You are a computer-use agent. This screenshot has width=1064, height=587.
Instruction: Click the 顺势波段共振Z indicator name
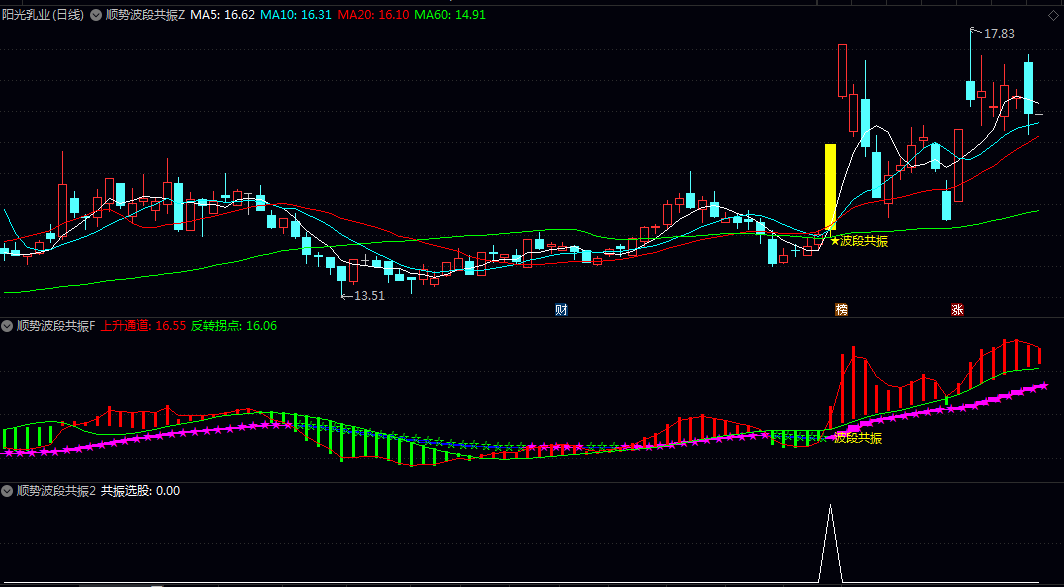145,14
